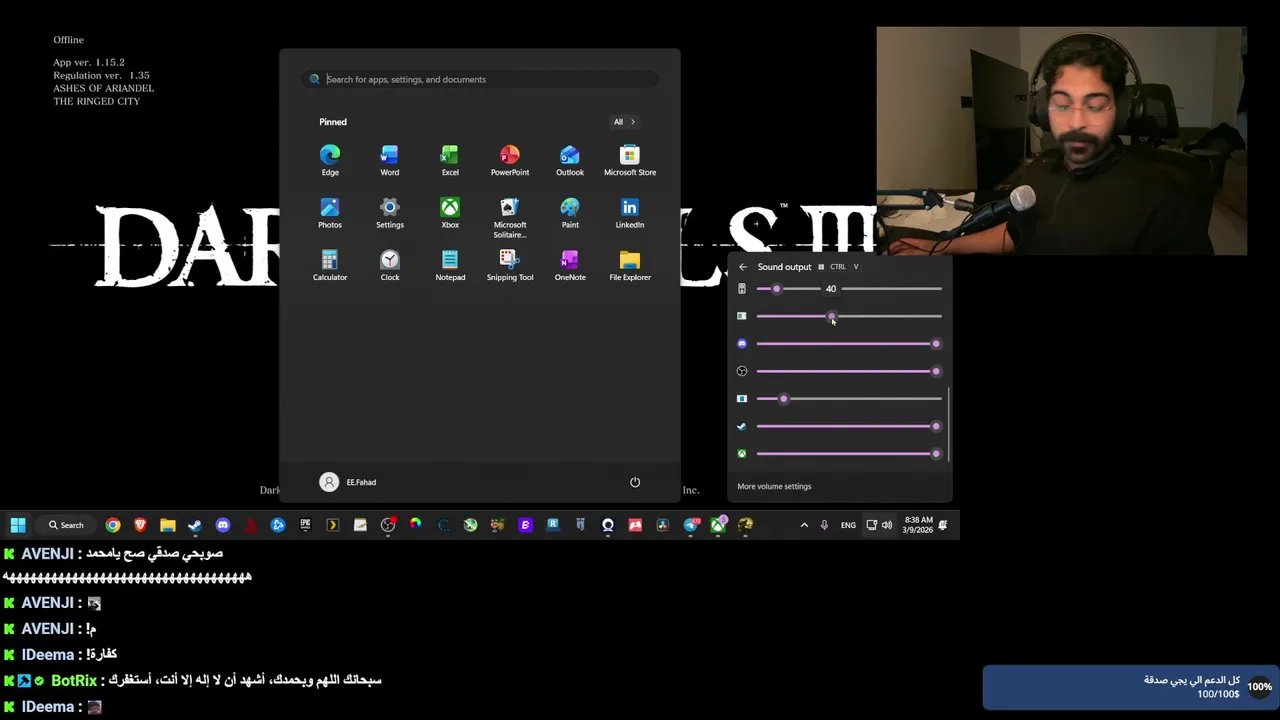Open Epic Games Launcher from the taskbar
The height and width of the screenshot is (720, 1280).
point(305,525)
